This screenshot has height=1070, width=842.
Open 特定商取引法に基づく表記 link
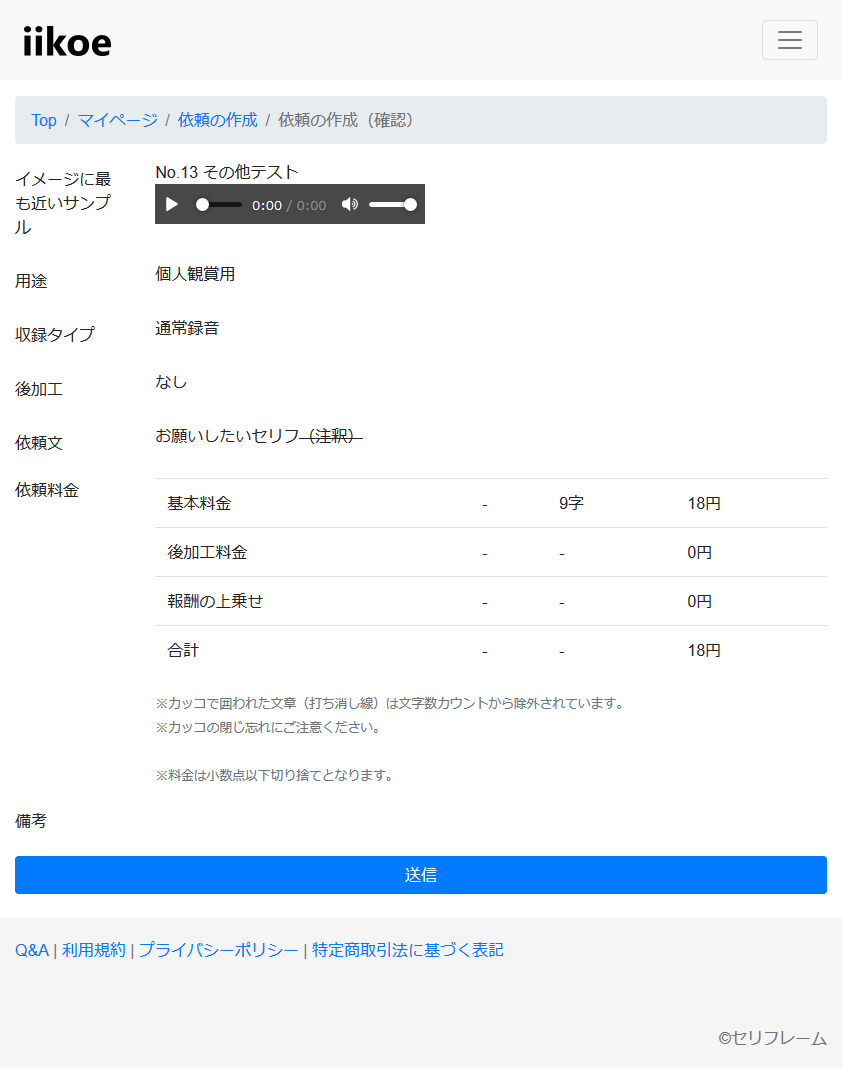coord(407,950)
